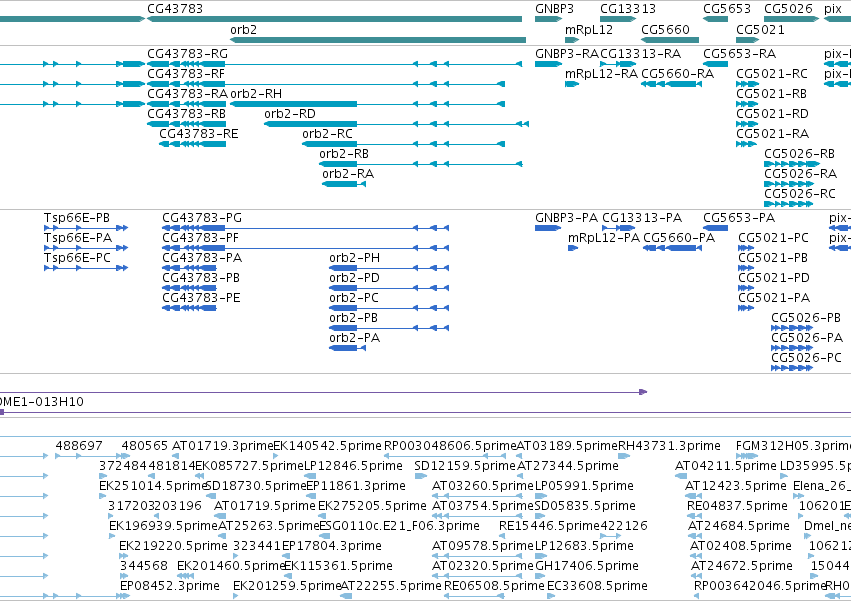Open the CG5660 gene label

click(665, 30)
